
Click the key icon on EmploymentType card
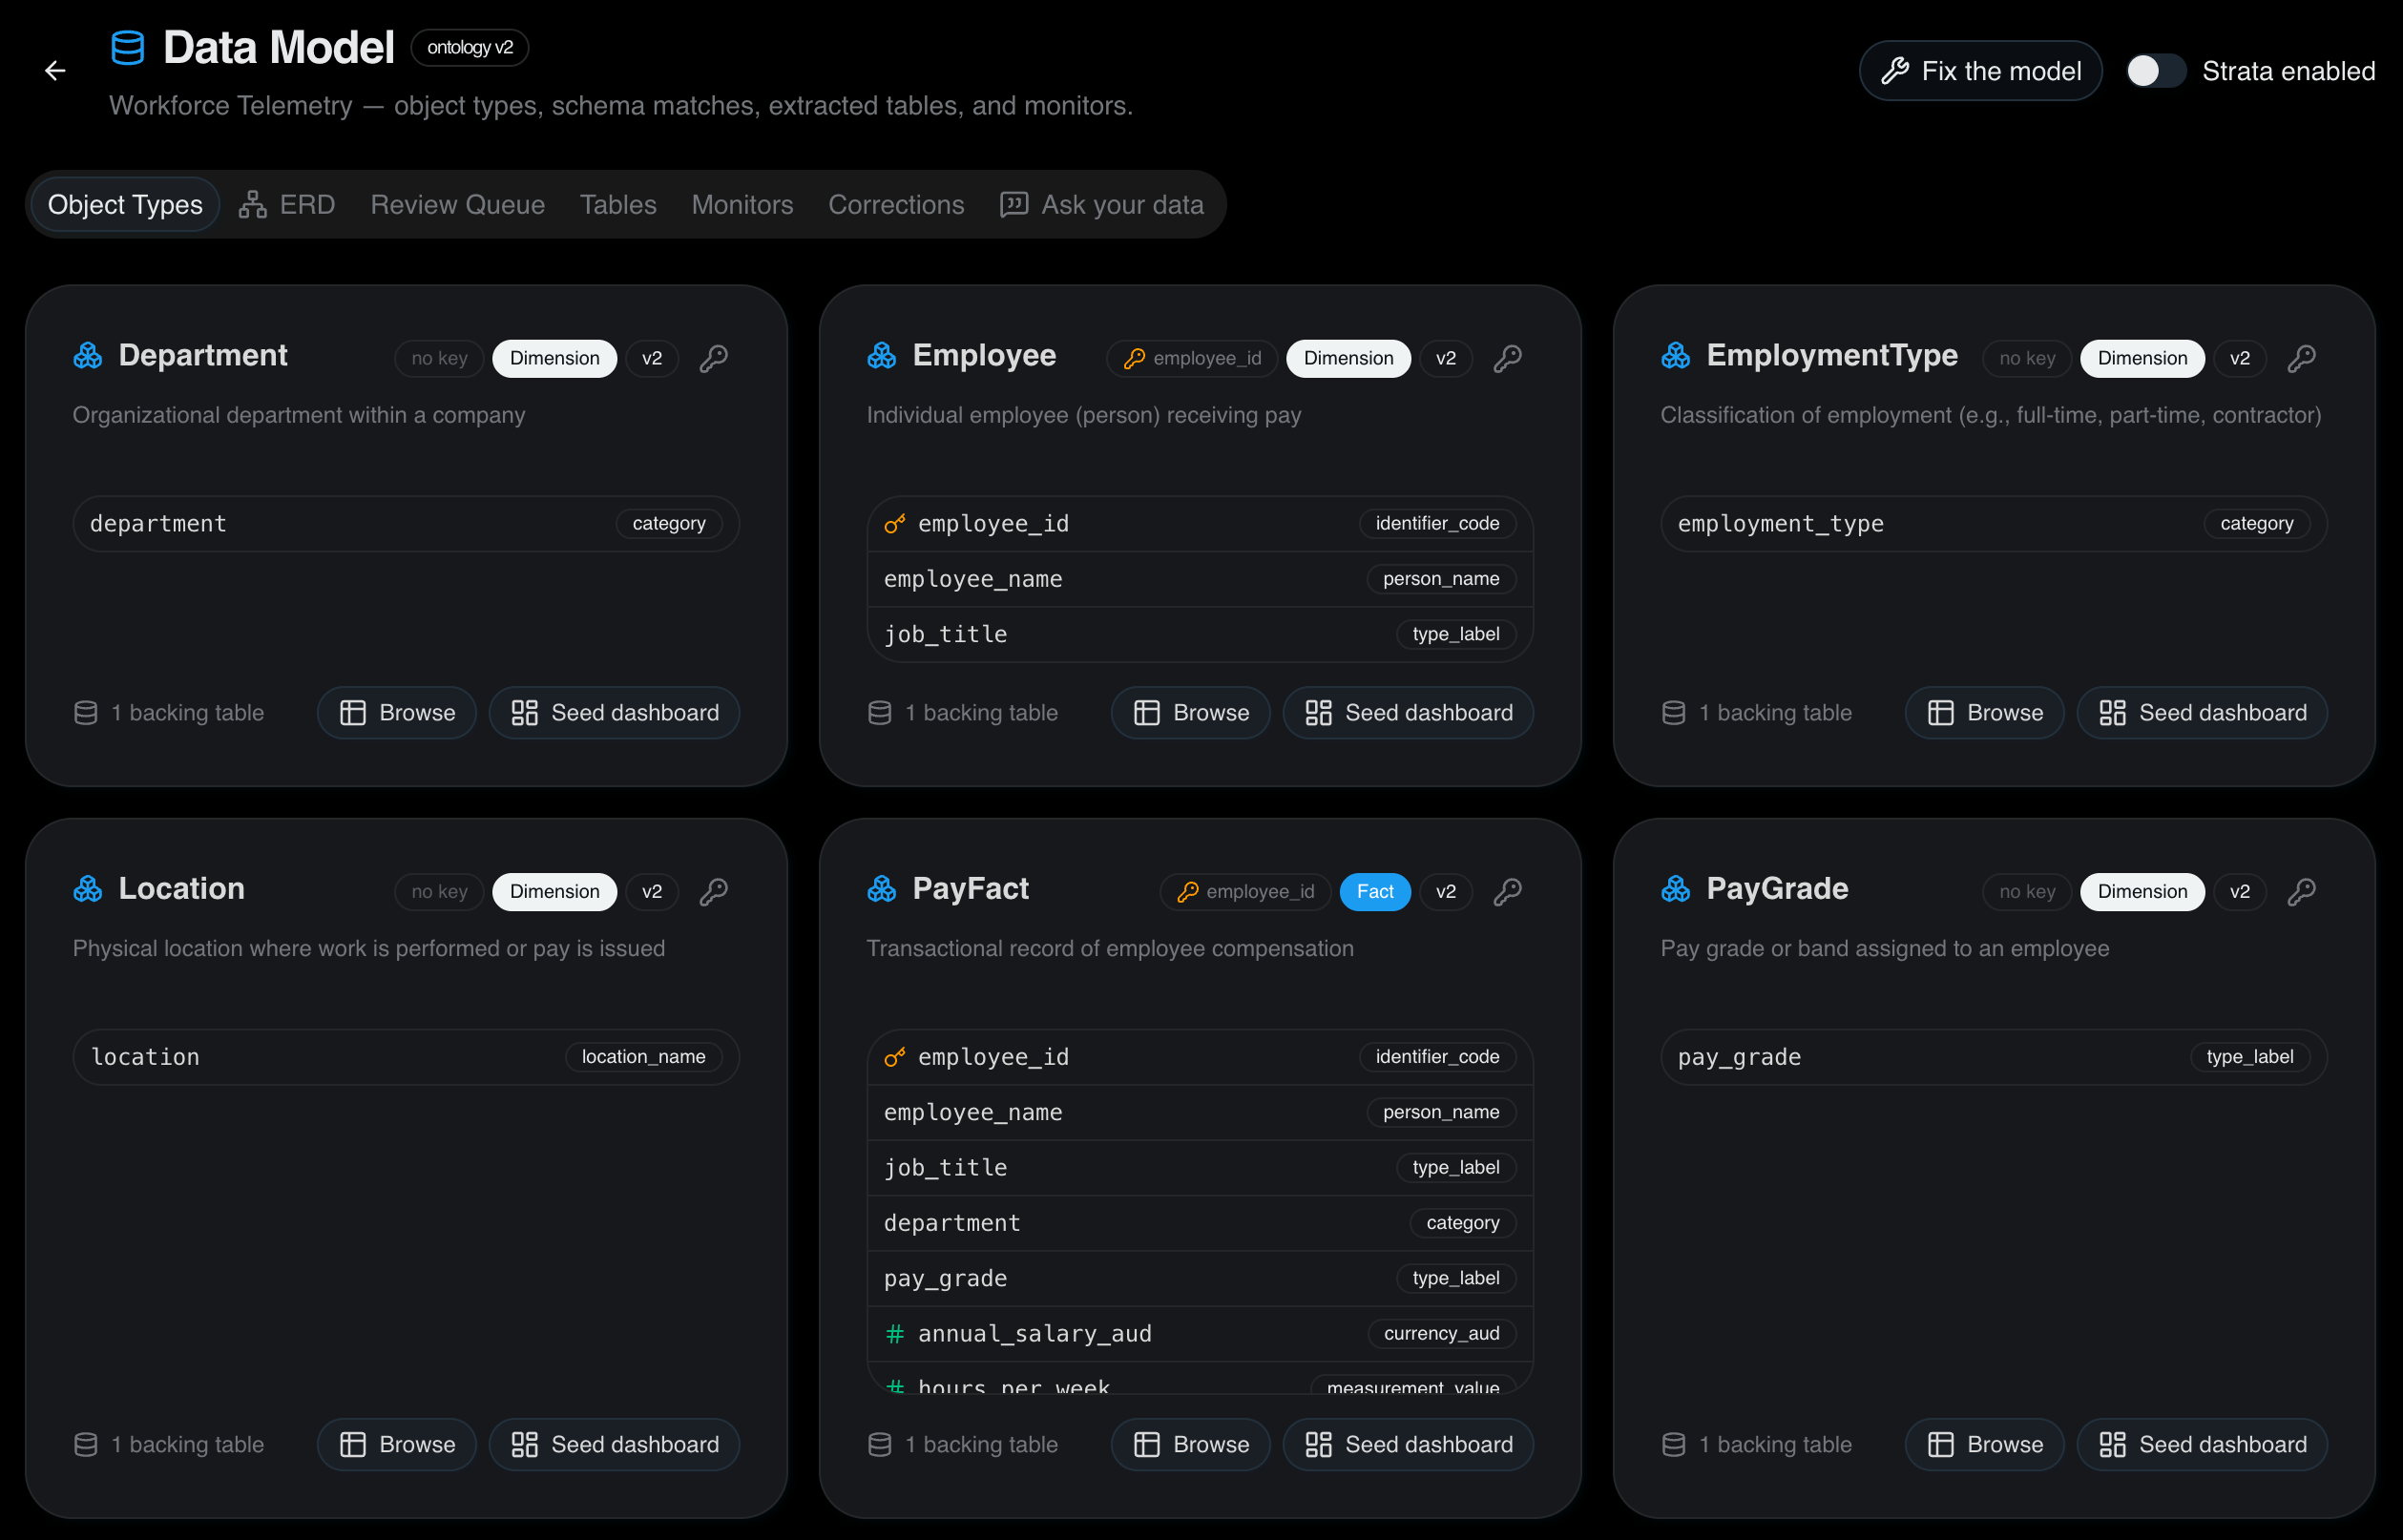[x=2302, y=358]
